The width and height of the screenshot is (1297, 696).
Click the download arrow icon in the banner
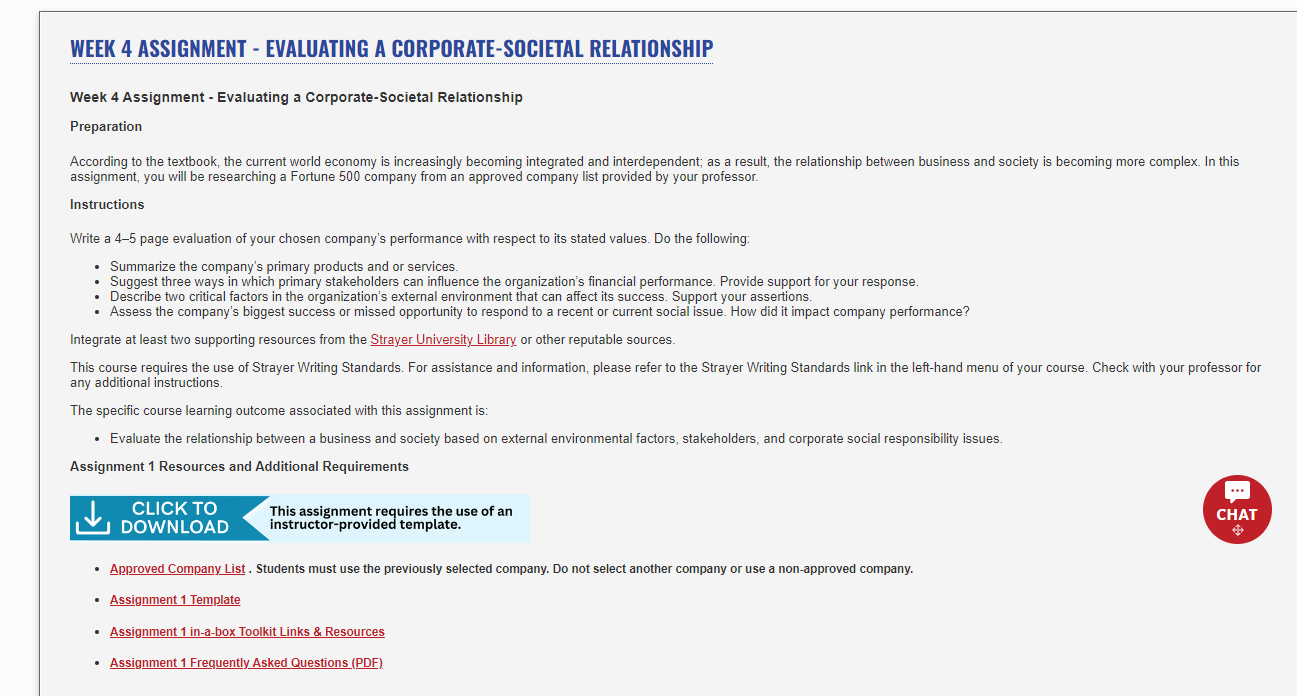tap(92, 518)
